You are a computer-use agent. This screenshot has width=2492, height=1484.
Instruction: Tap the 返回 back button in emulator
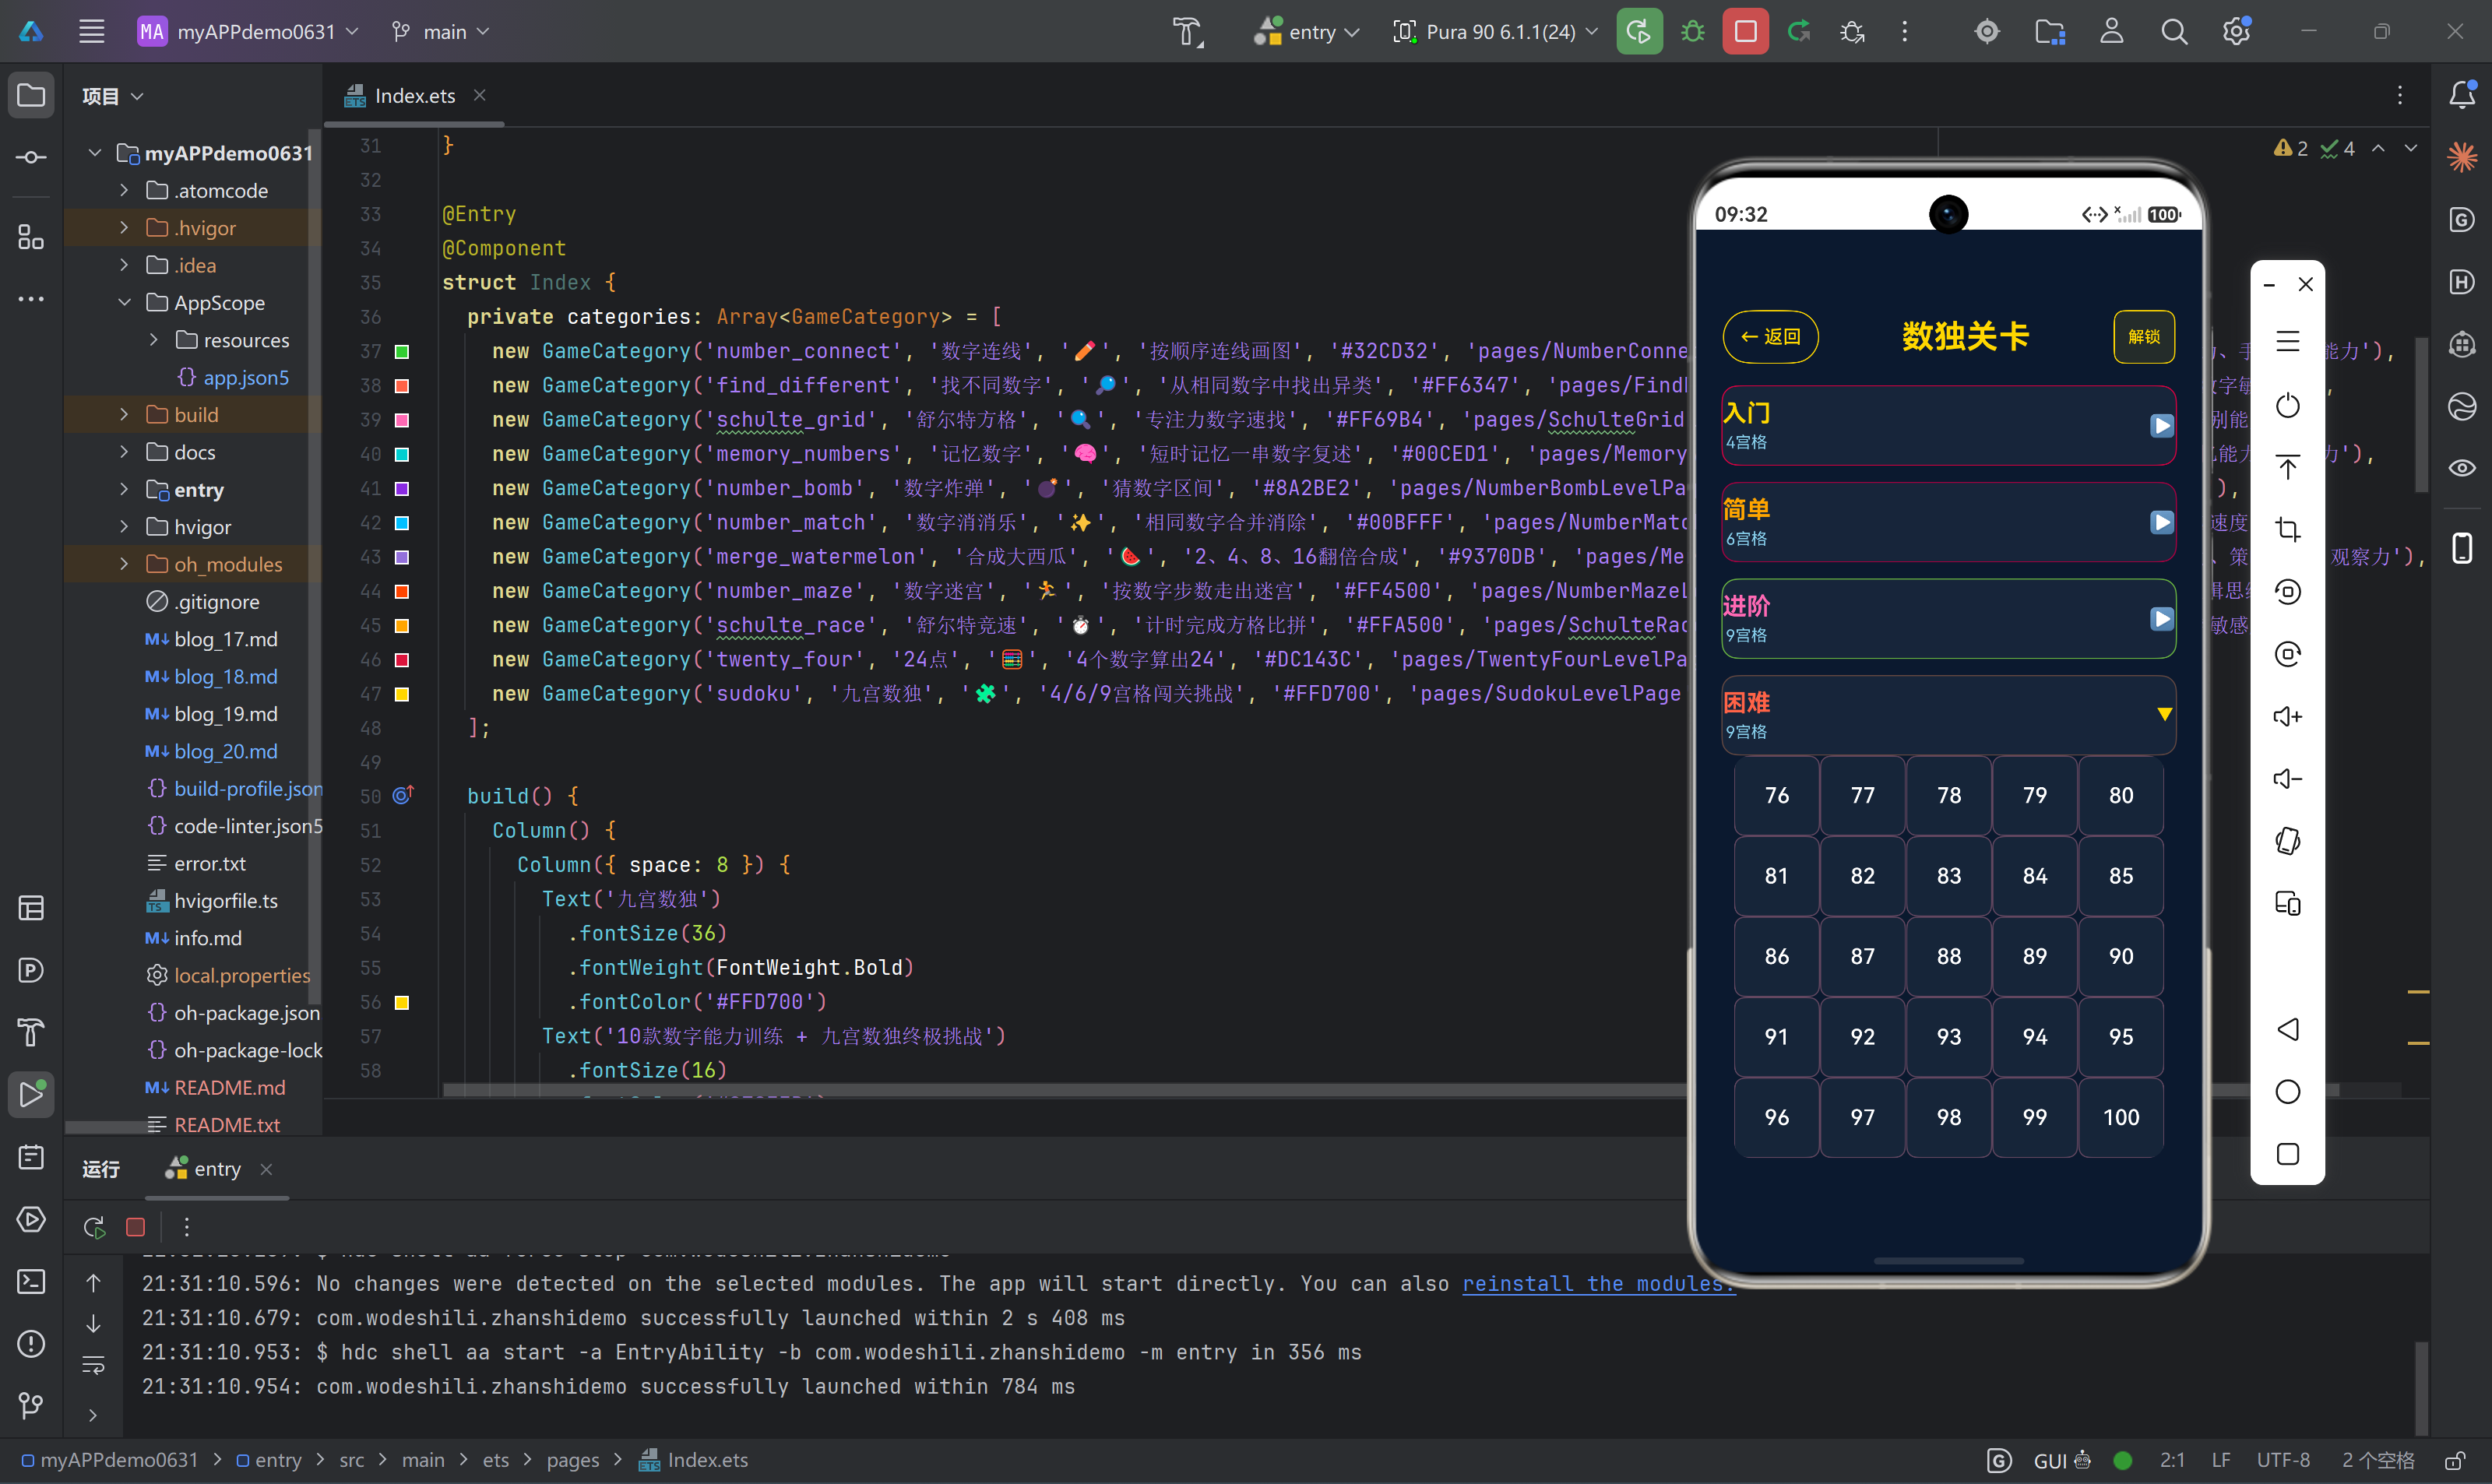(1770, 337)
